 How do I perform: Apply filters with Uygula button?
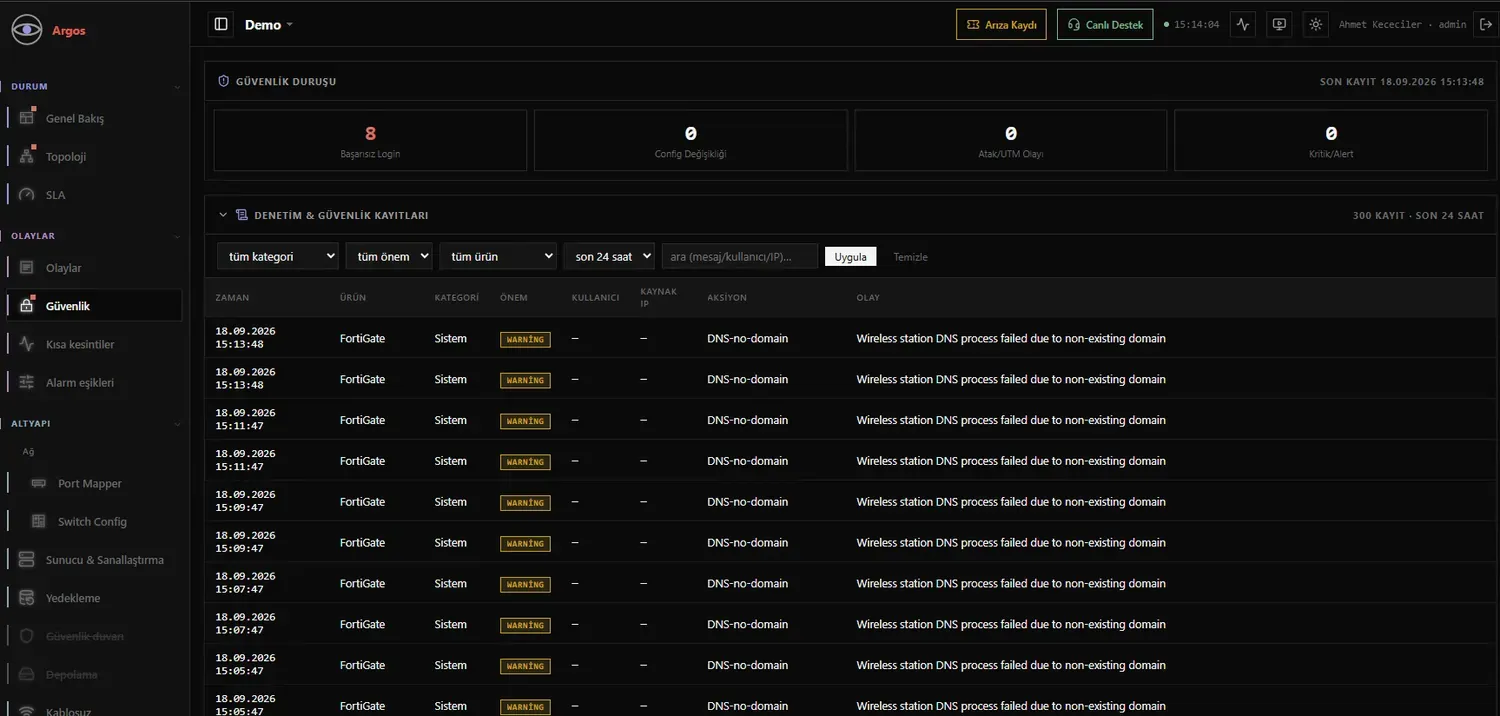[x=851, y=257]
